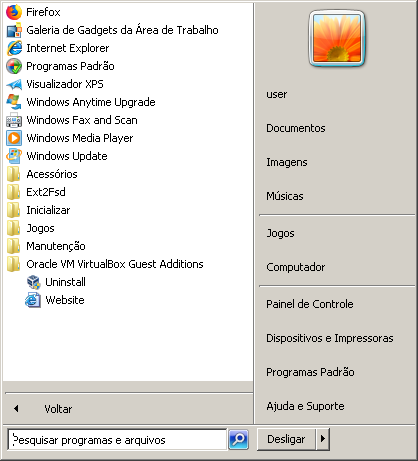
Task: Click the VirtualBox Uninstall icon
Action: pyautogui.click(x=33, y=282)
